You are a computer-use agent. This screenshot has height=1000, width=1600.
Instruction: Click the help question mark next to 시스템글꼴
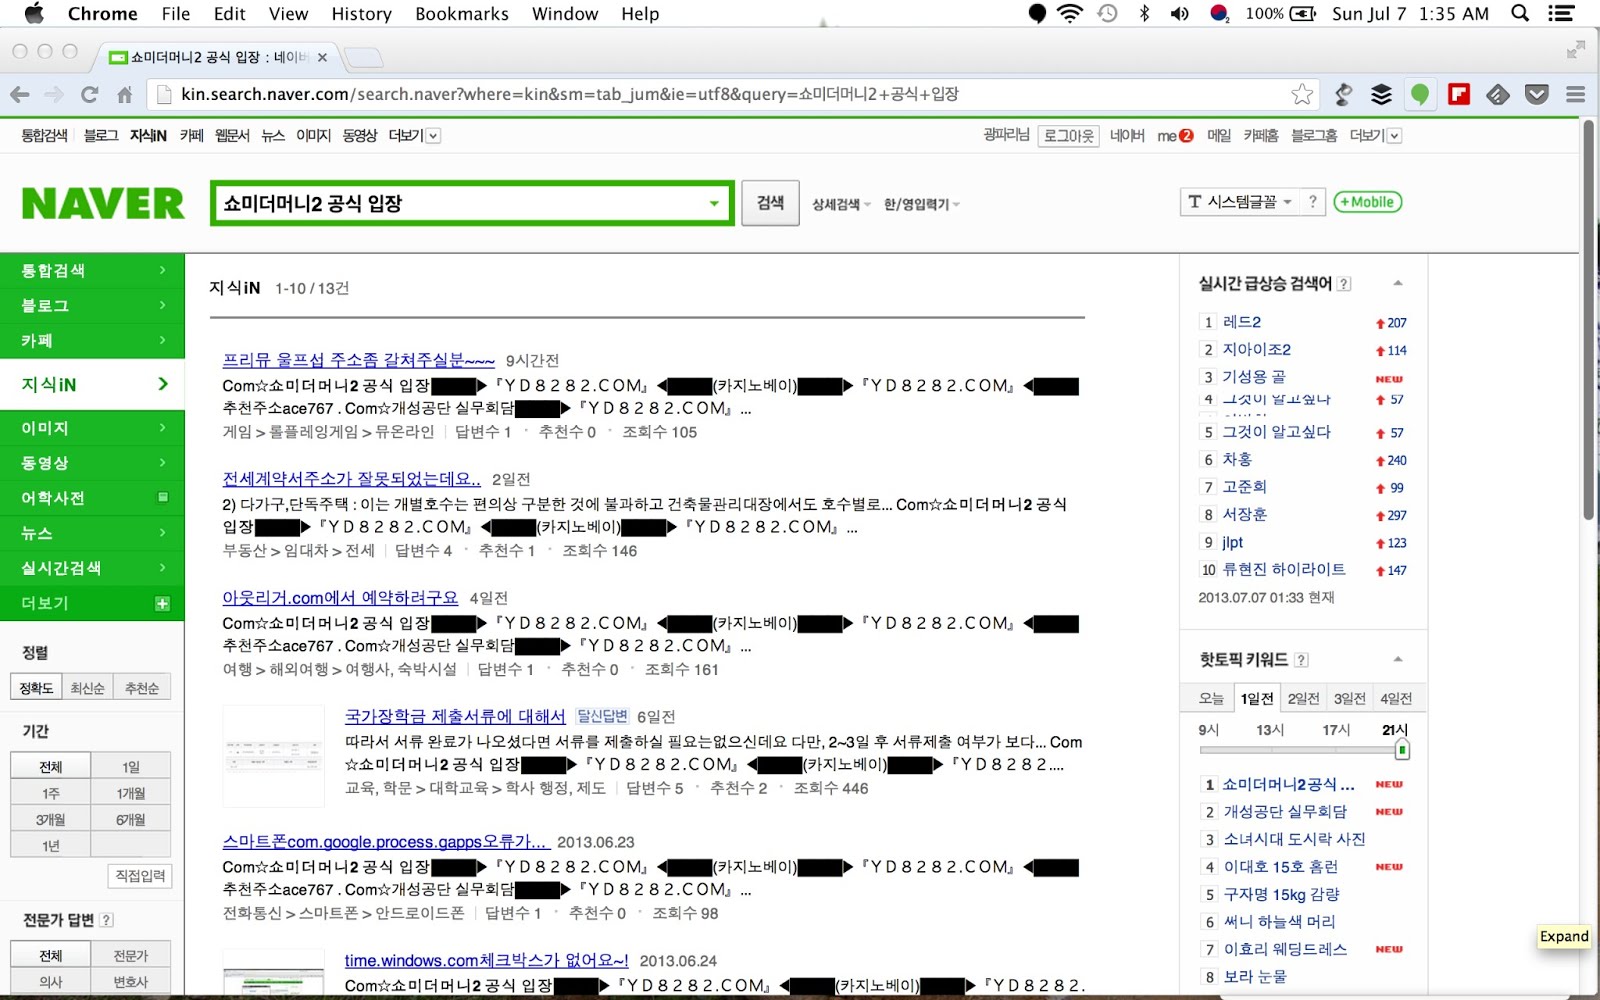(1312, 202)
